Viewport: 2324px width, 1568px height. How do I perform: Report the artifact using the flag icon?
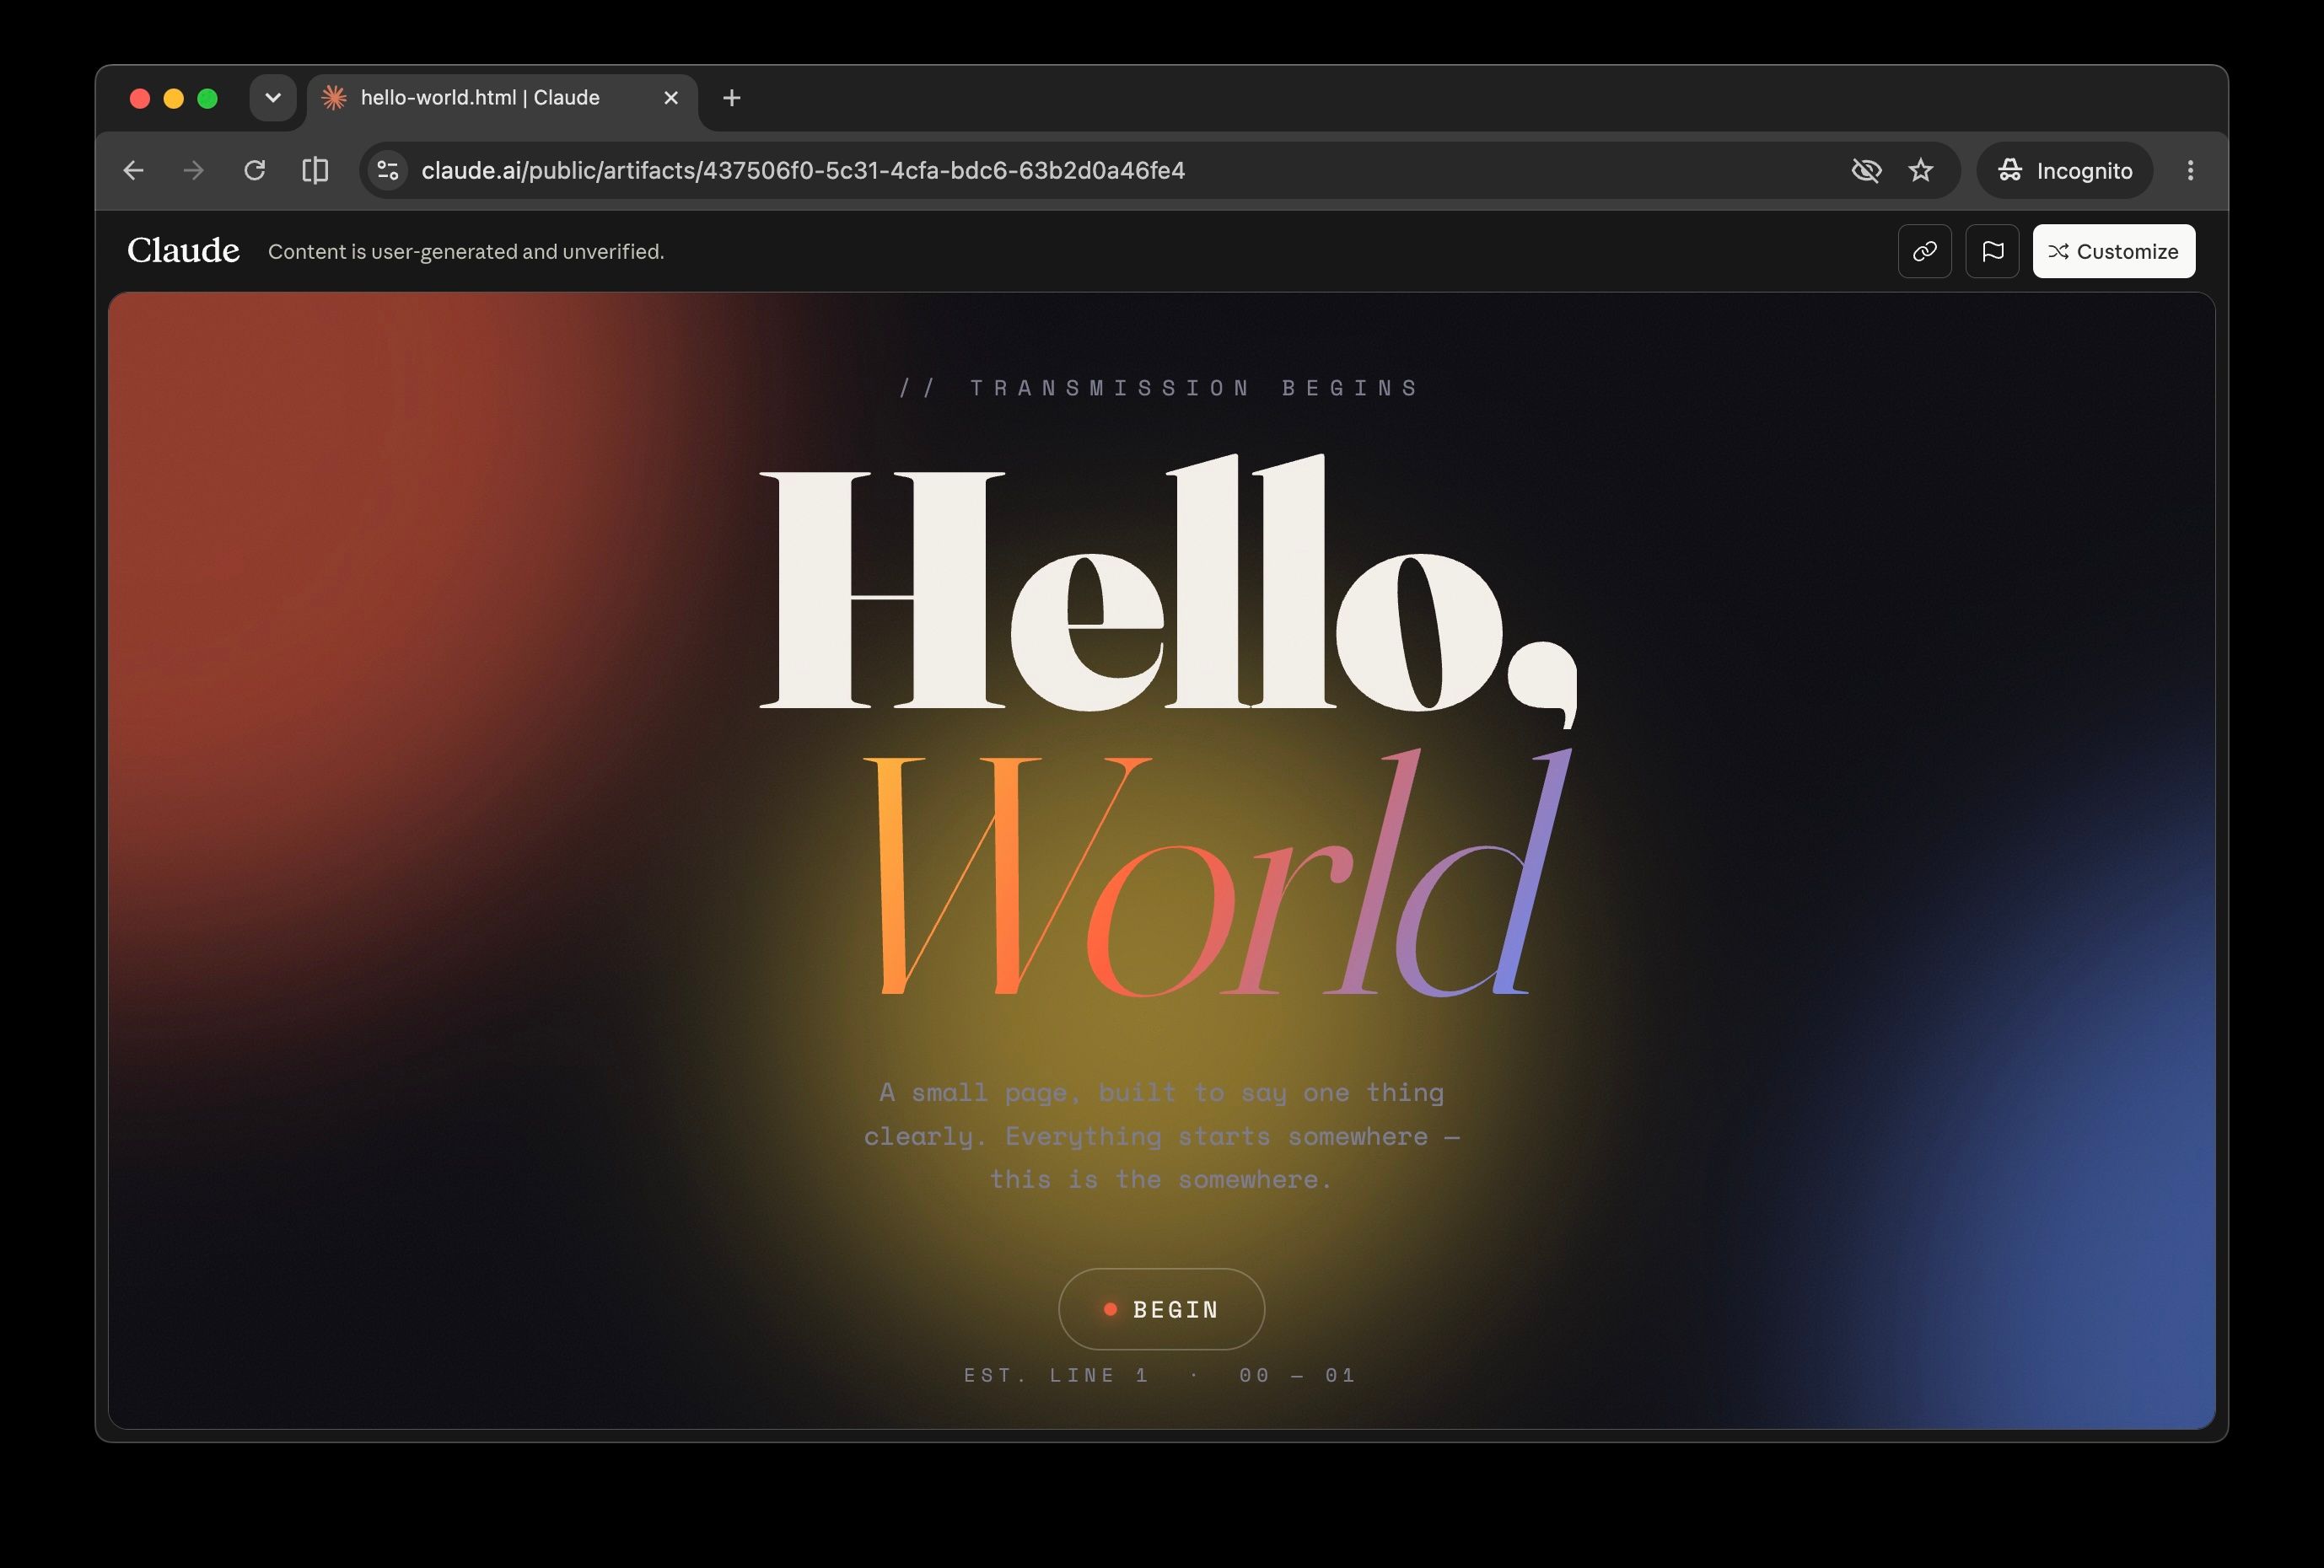tap(1992, 251)
